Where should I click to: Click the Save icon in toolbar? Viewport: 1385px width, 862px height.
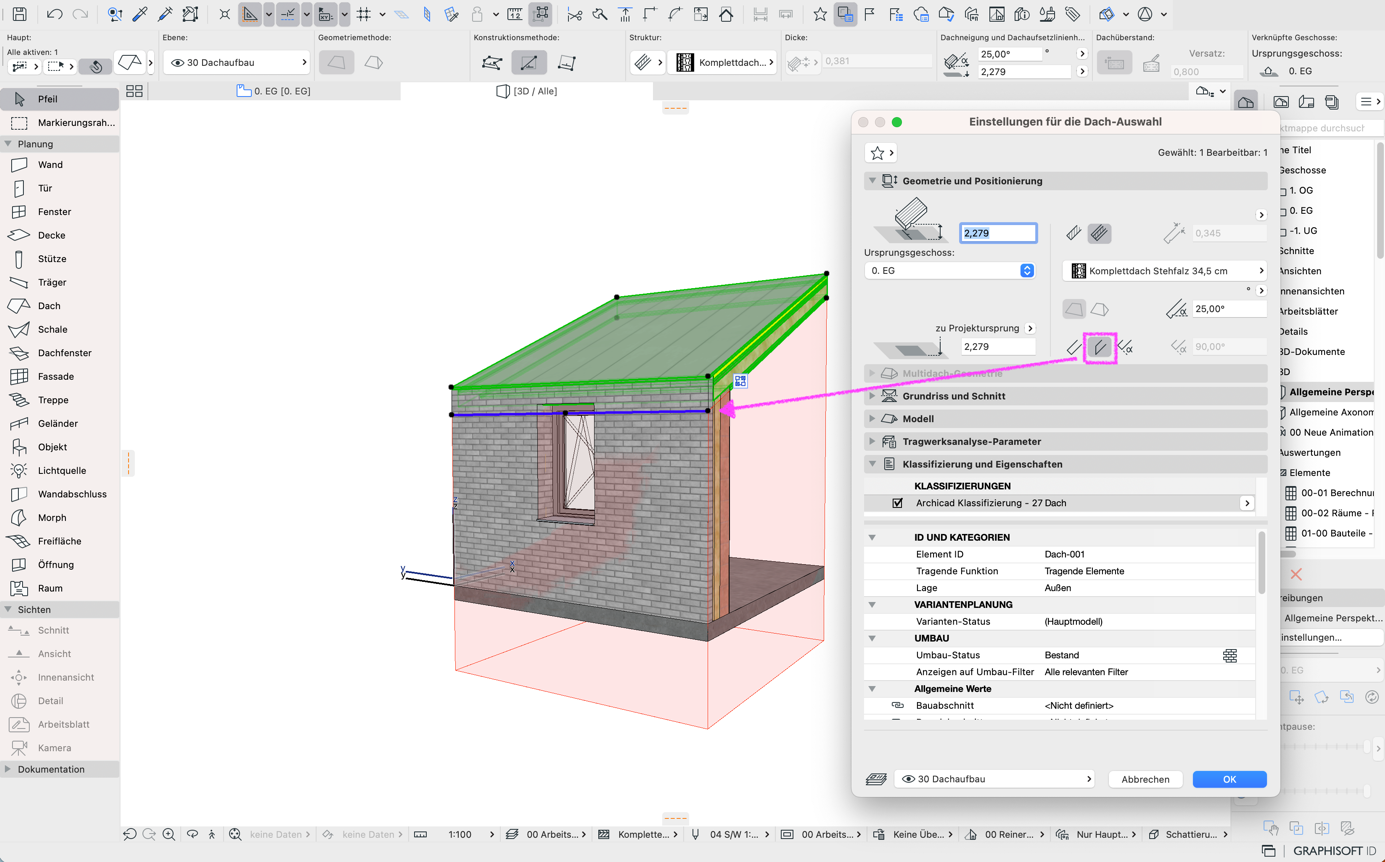tap(19, 14)
